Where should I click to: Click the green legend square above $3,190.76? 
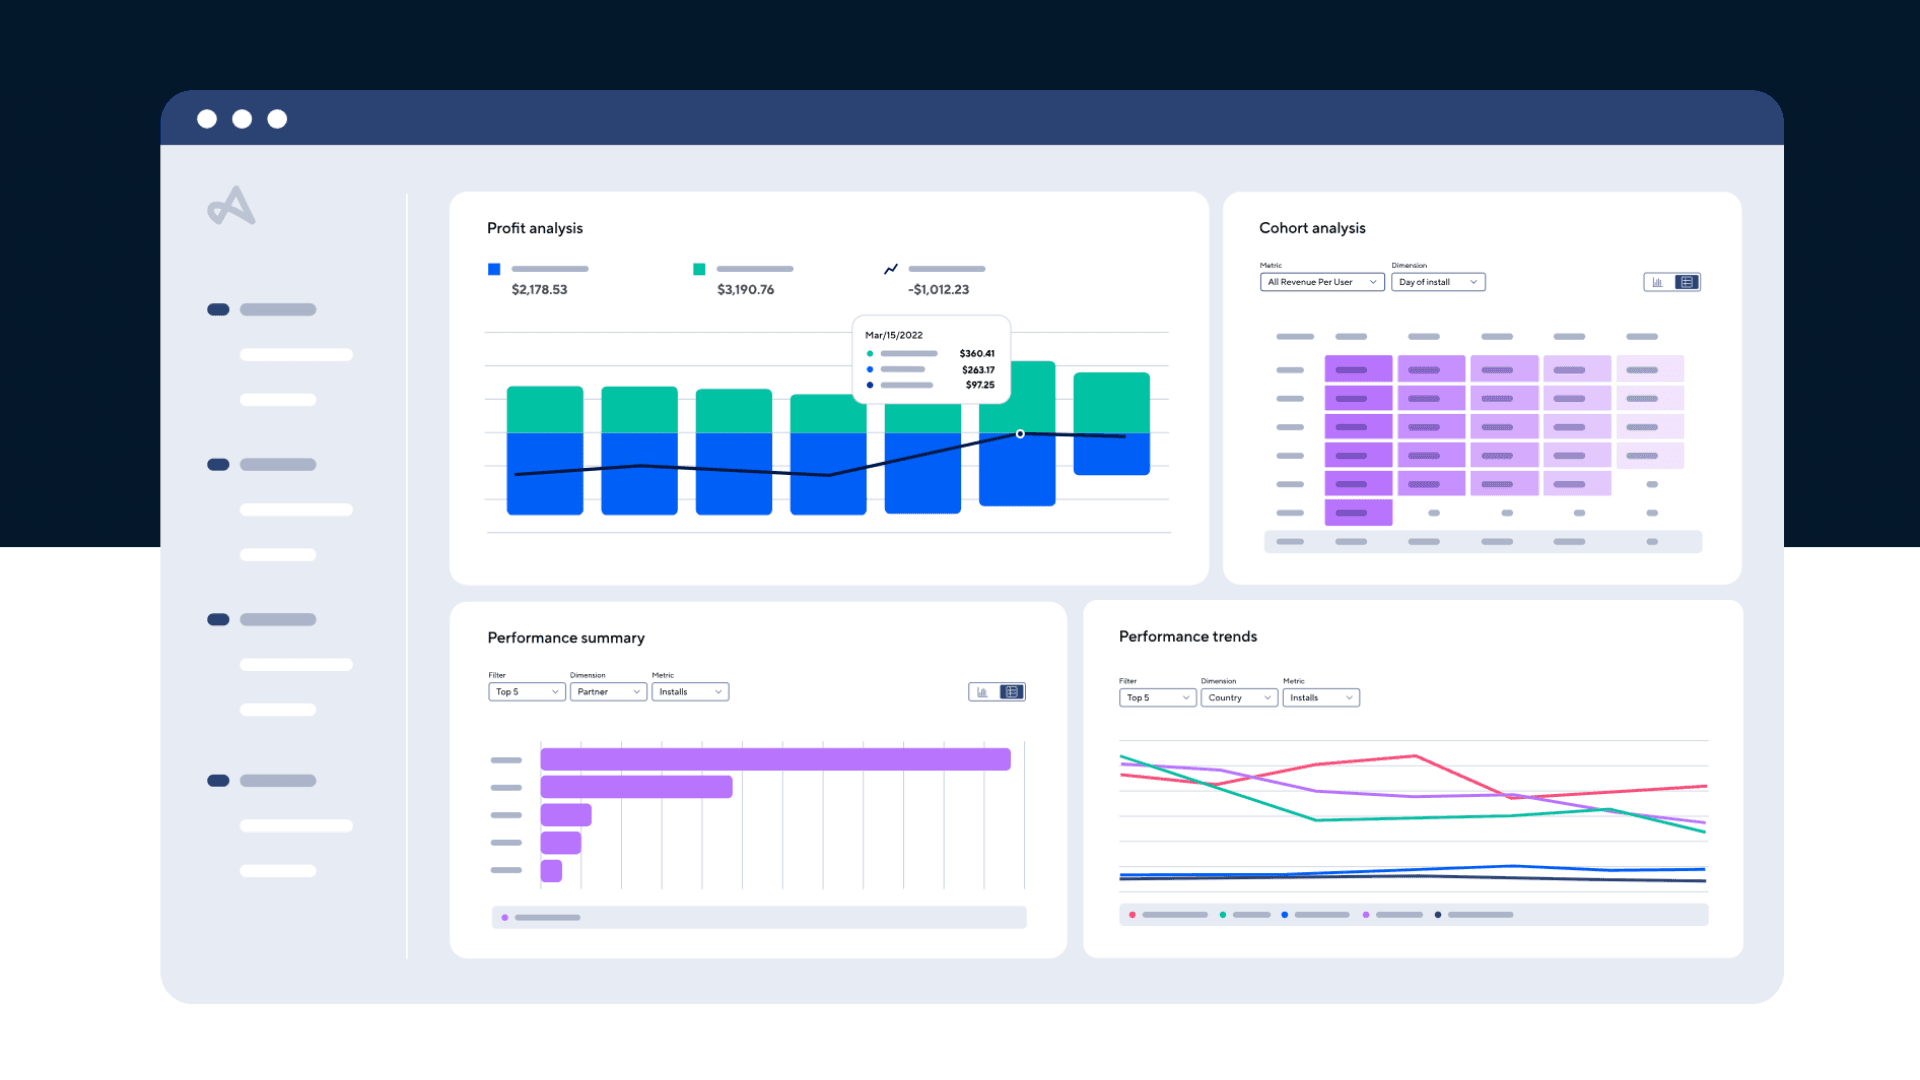pos(699,269)
